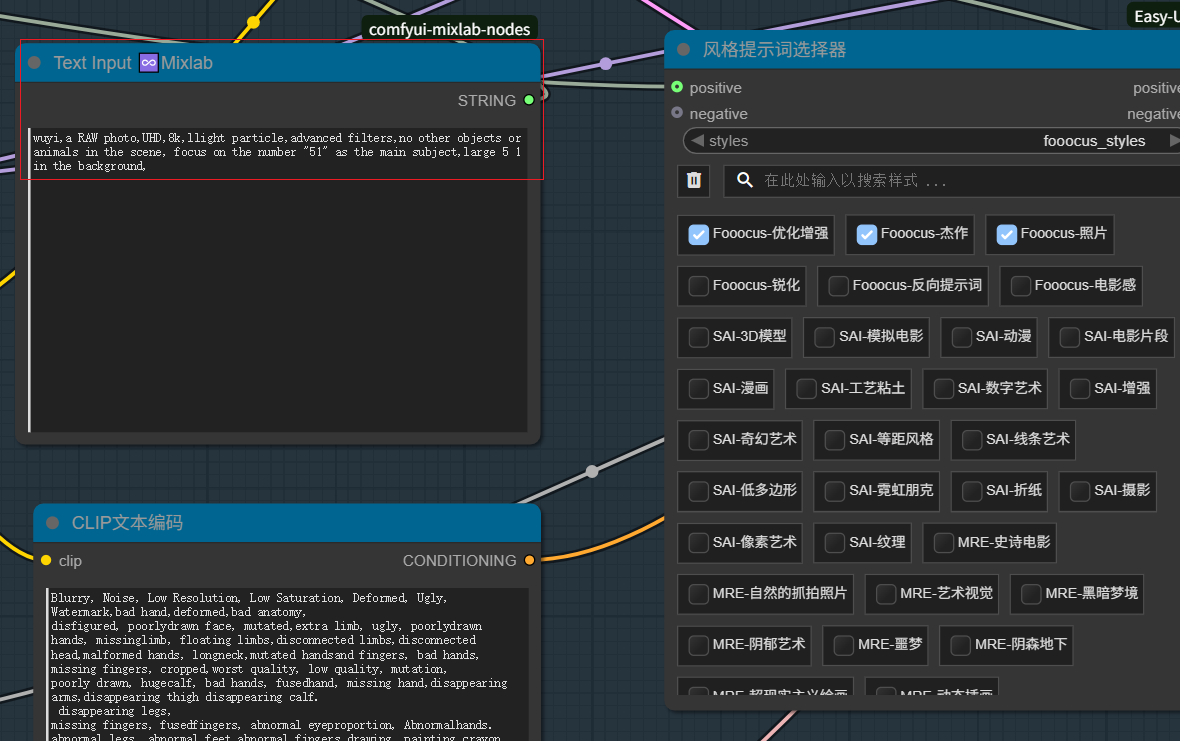
Task: Tick SAI-低多边形 style
Action: pyautogui.click(x=698, y=491)
